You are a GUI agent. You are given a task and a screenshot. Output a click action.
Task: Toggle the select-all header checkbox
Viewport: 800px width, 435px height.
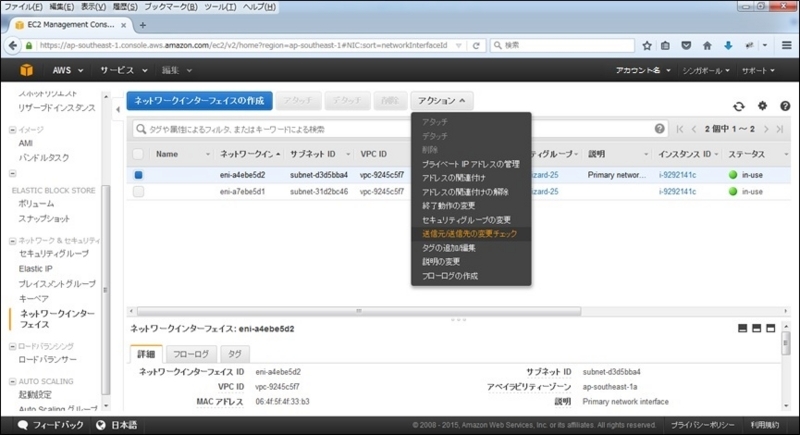(138, 154)
